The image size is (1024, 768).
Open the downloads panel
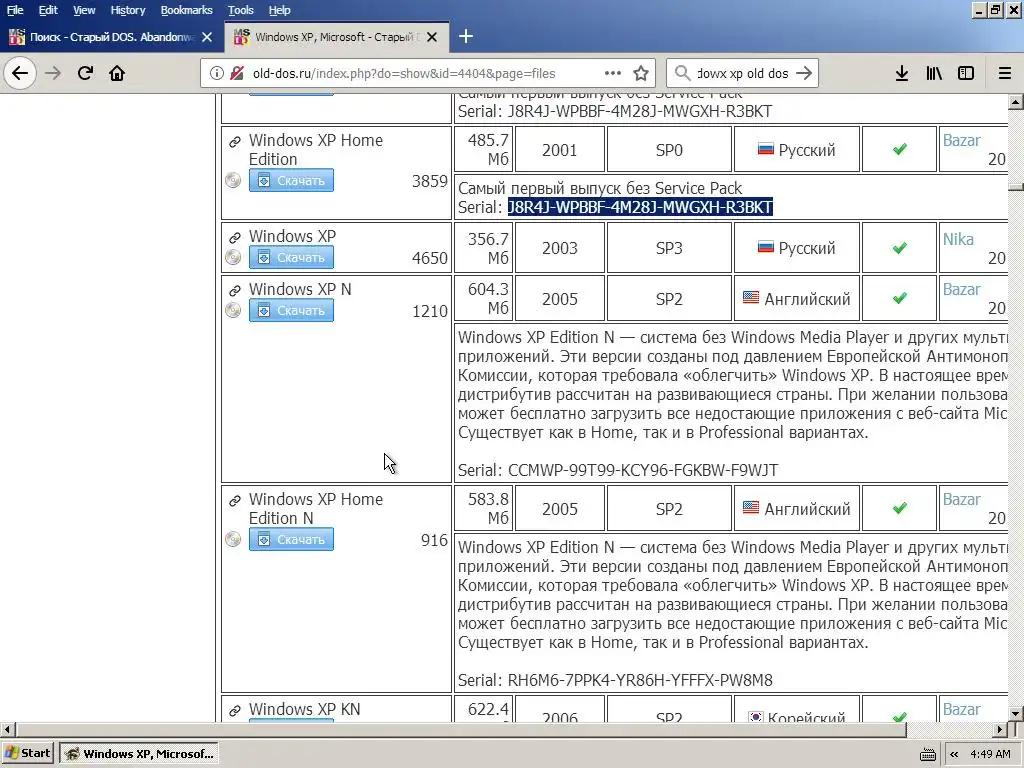point(902,73)
